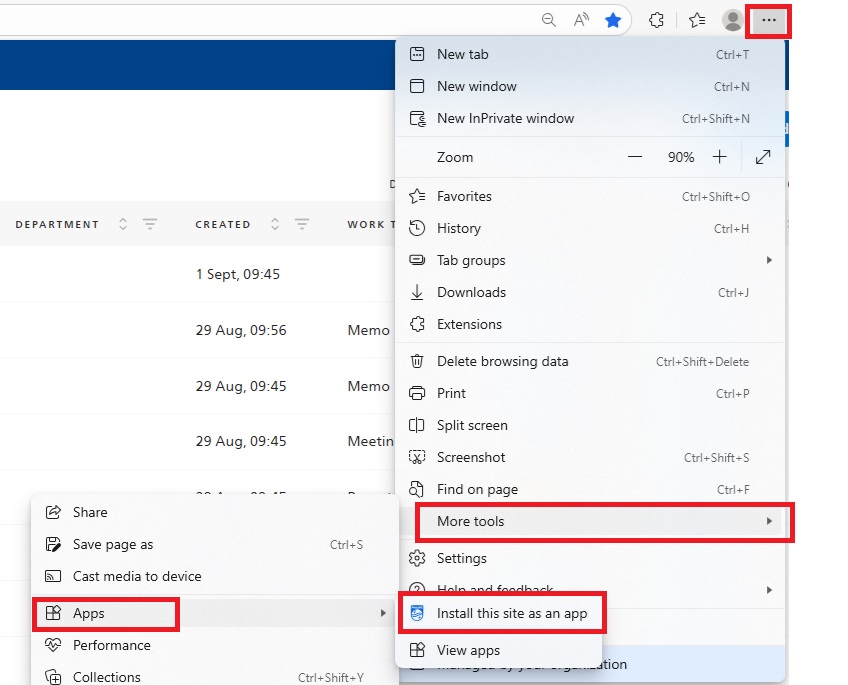
Task: Click the 90% zoom value
Action: (681, 157)
